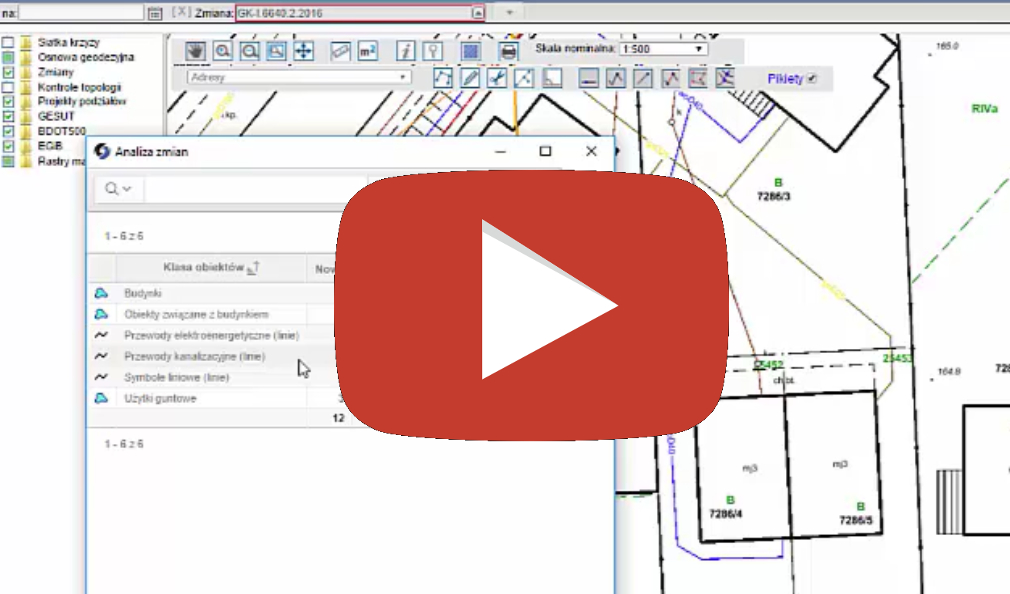
Task: Select the pencil edit tool
Action: (470, 78)
